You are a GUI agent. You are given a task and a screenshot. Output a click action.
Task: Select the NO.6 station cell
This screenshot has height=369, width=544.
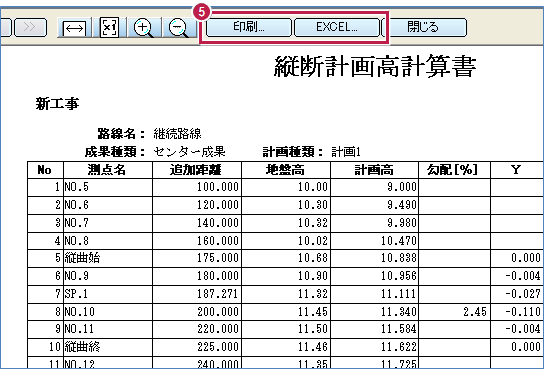108,205
